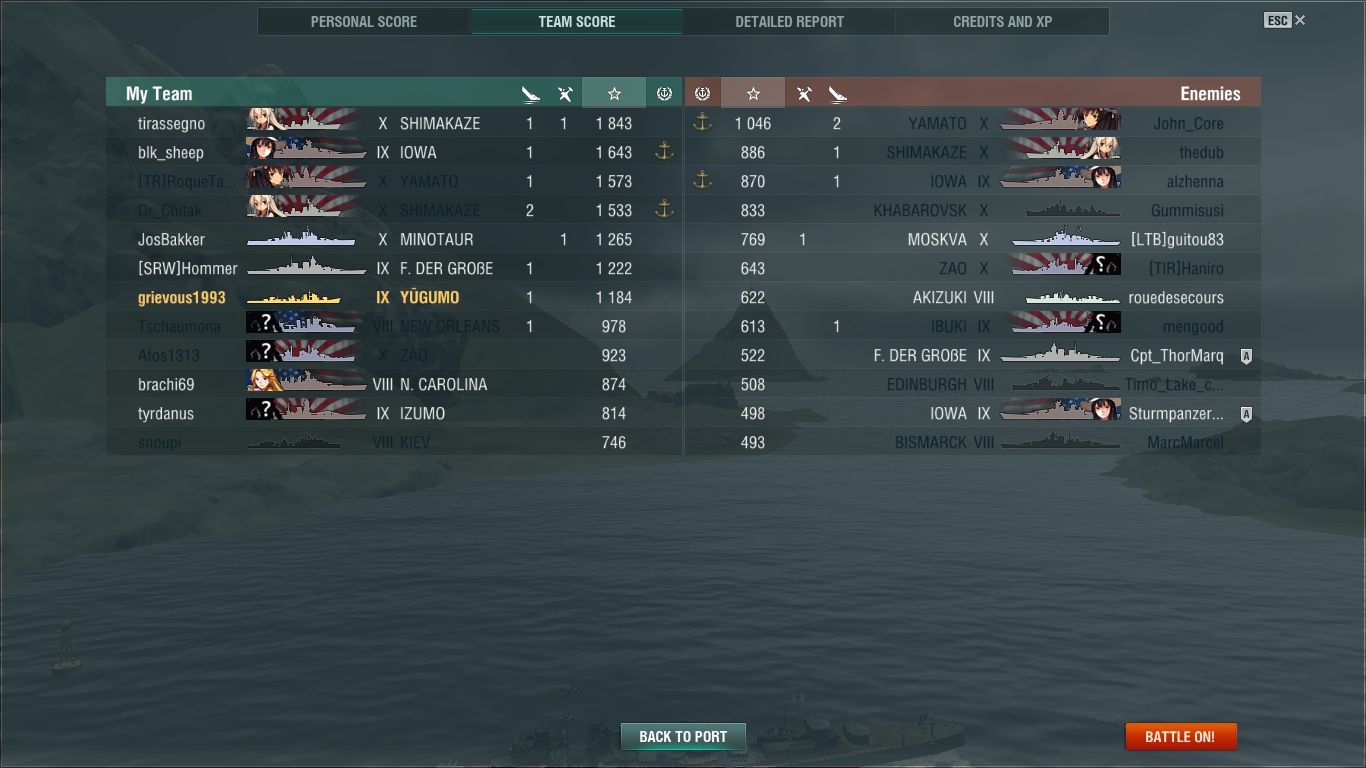The width and height of the screenshot is (1366, 768).
Task: Go back to port
Action: pos(683,737)
